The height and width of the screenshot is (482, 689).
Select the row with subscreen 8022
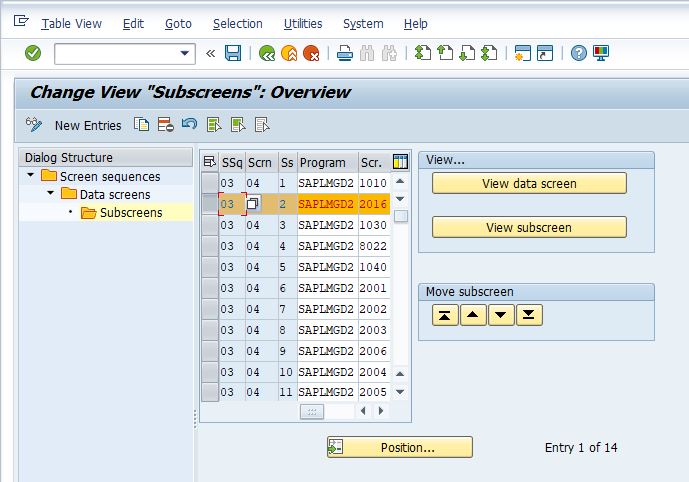210,246
